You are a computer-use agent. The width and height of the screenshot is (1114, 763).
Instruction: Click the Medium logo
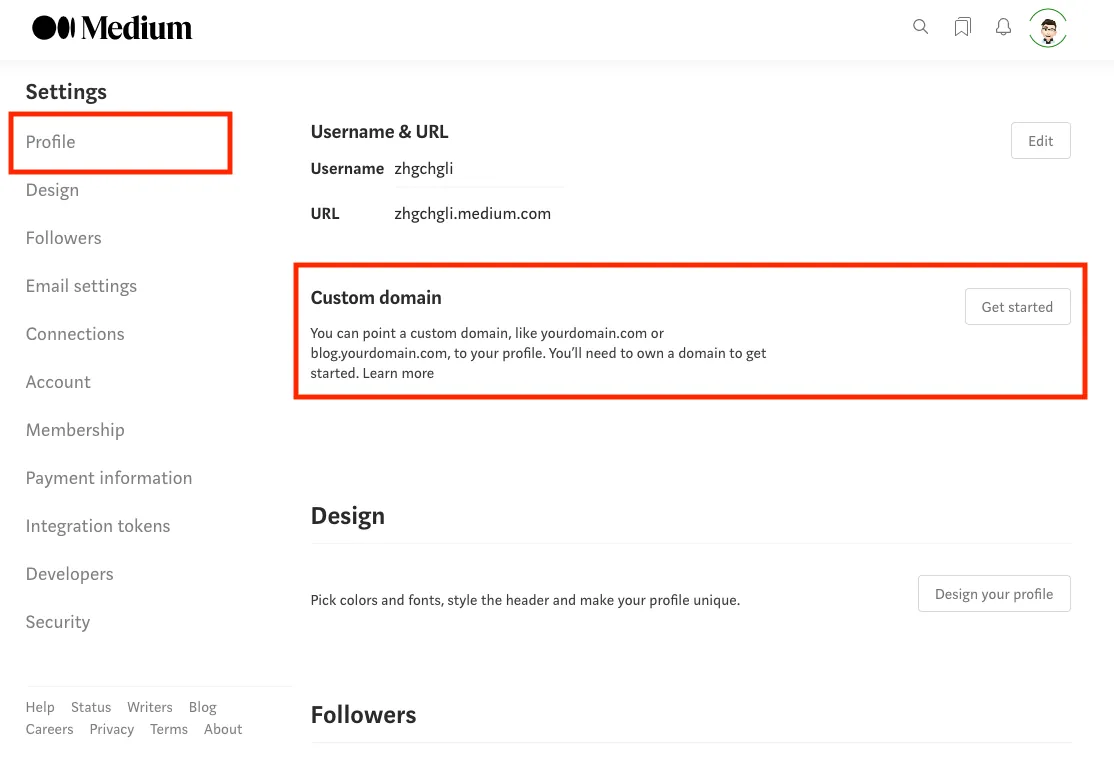pyautogui.click(x=112, y=28)
